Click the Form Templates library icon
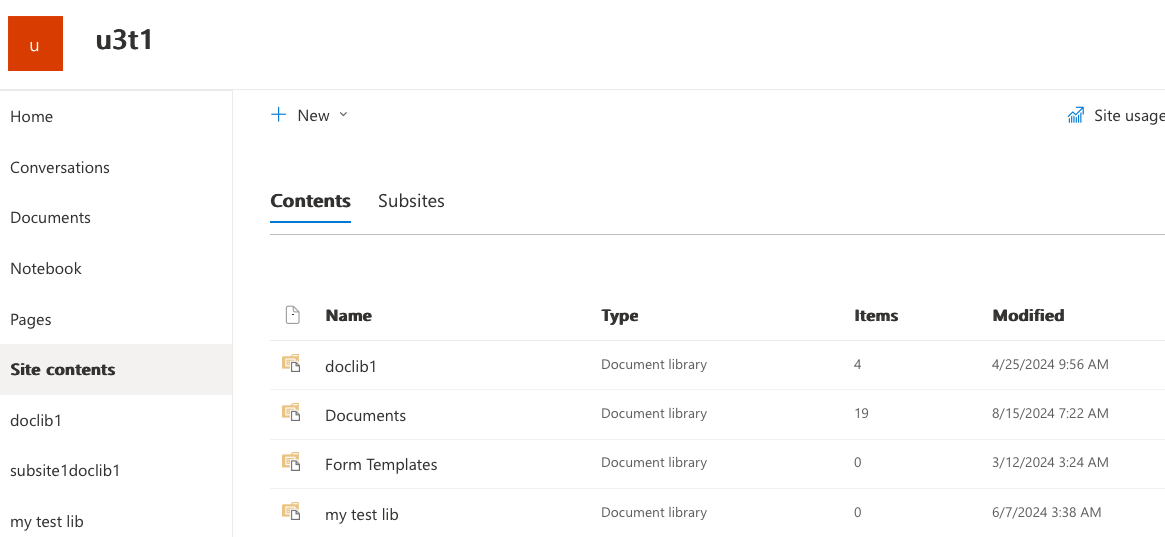The image size is (1165, 537). pos(291,462)
